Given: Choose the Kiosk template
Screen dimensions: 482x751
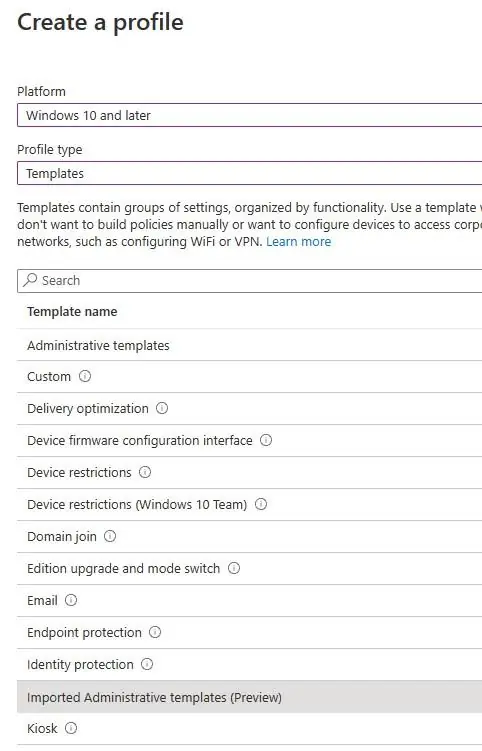Looking at the screenshot, I should point(250,729).
